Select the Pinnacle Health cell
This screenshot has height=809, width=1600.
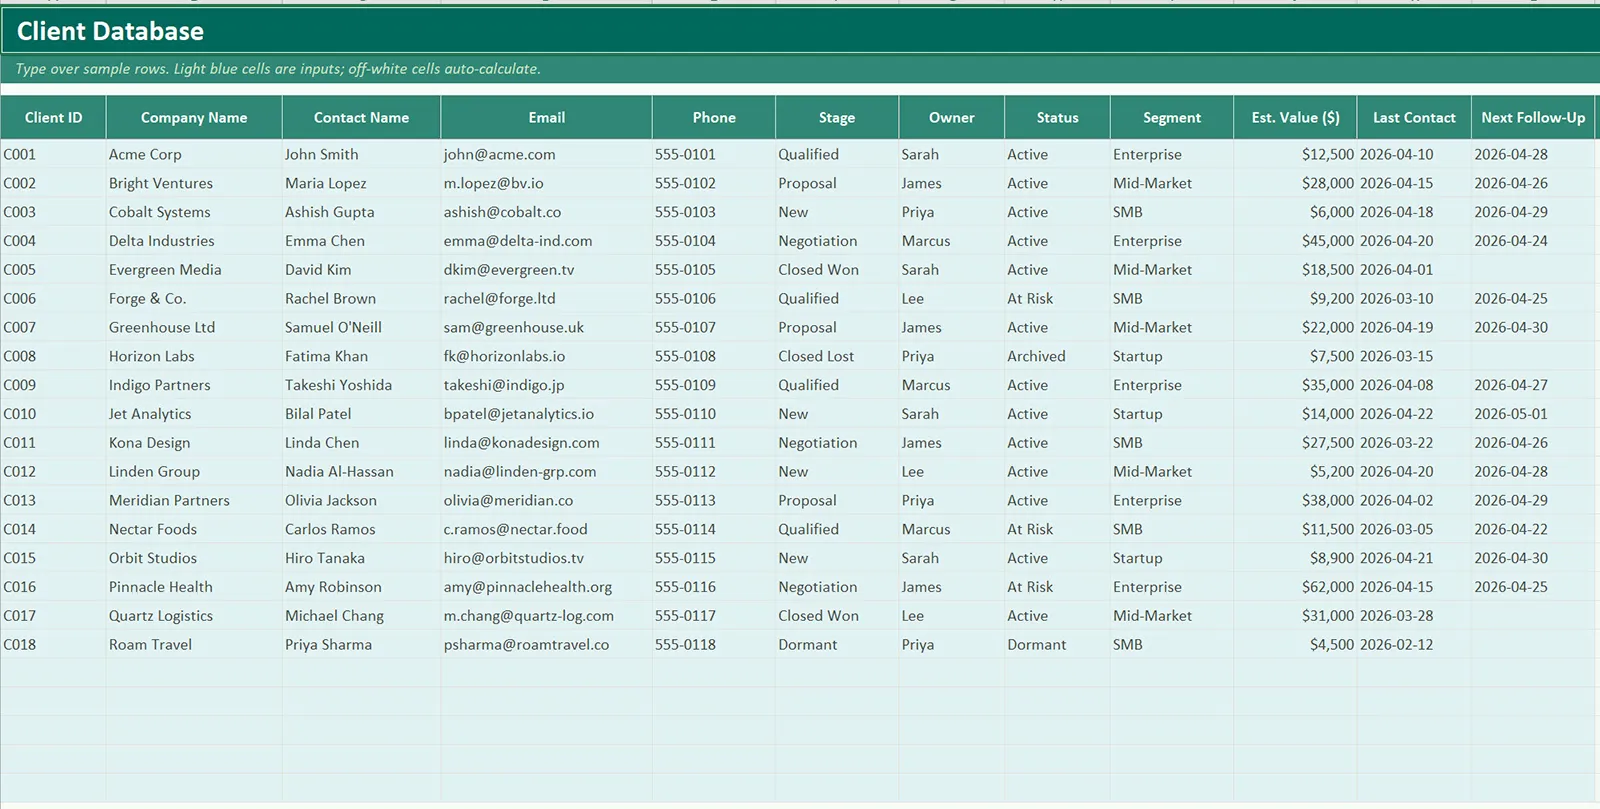tap(194, 587)
